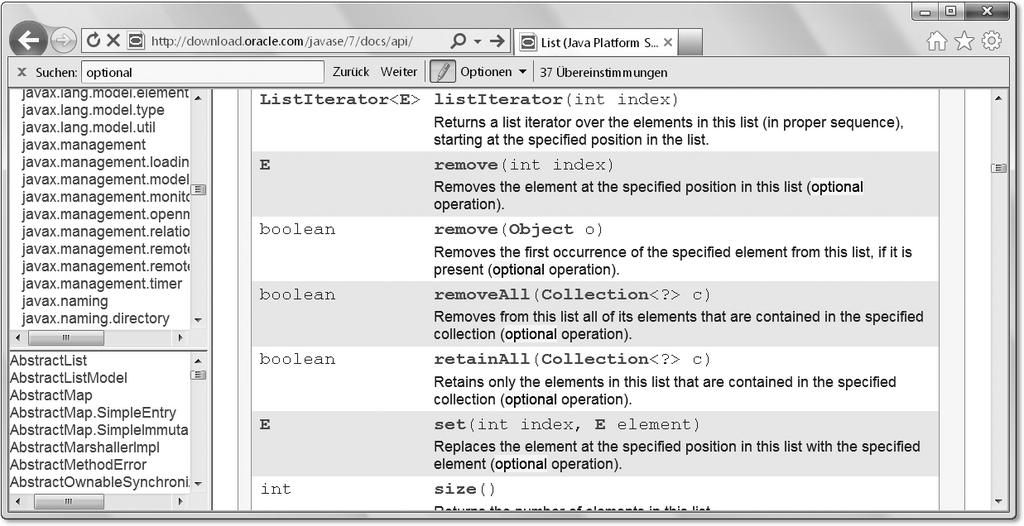Open favorites star icon
The width and height of the screenshot is (1024, 526).
(964, 41)
